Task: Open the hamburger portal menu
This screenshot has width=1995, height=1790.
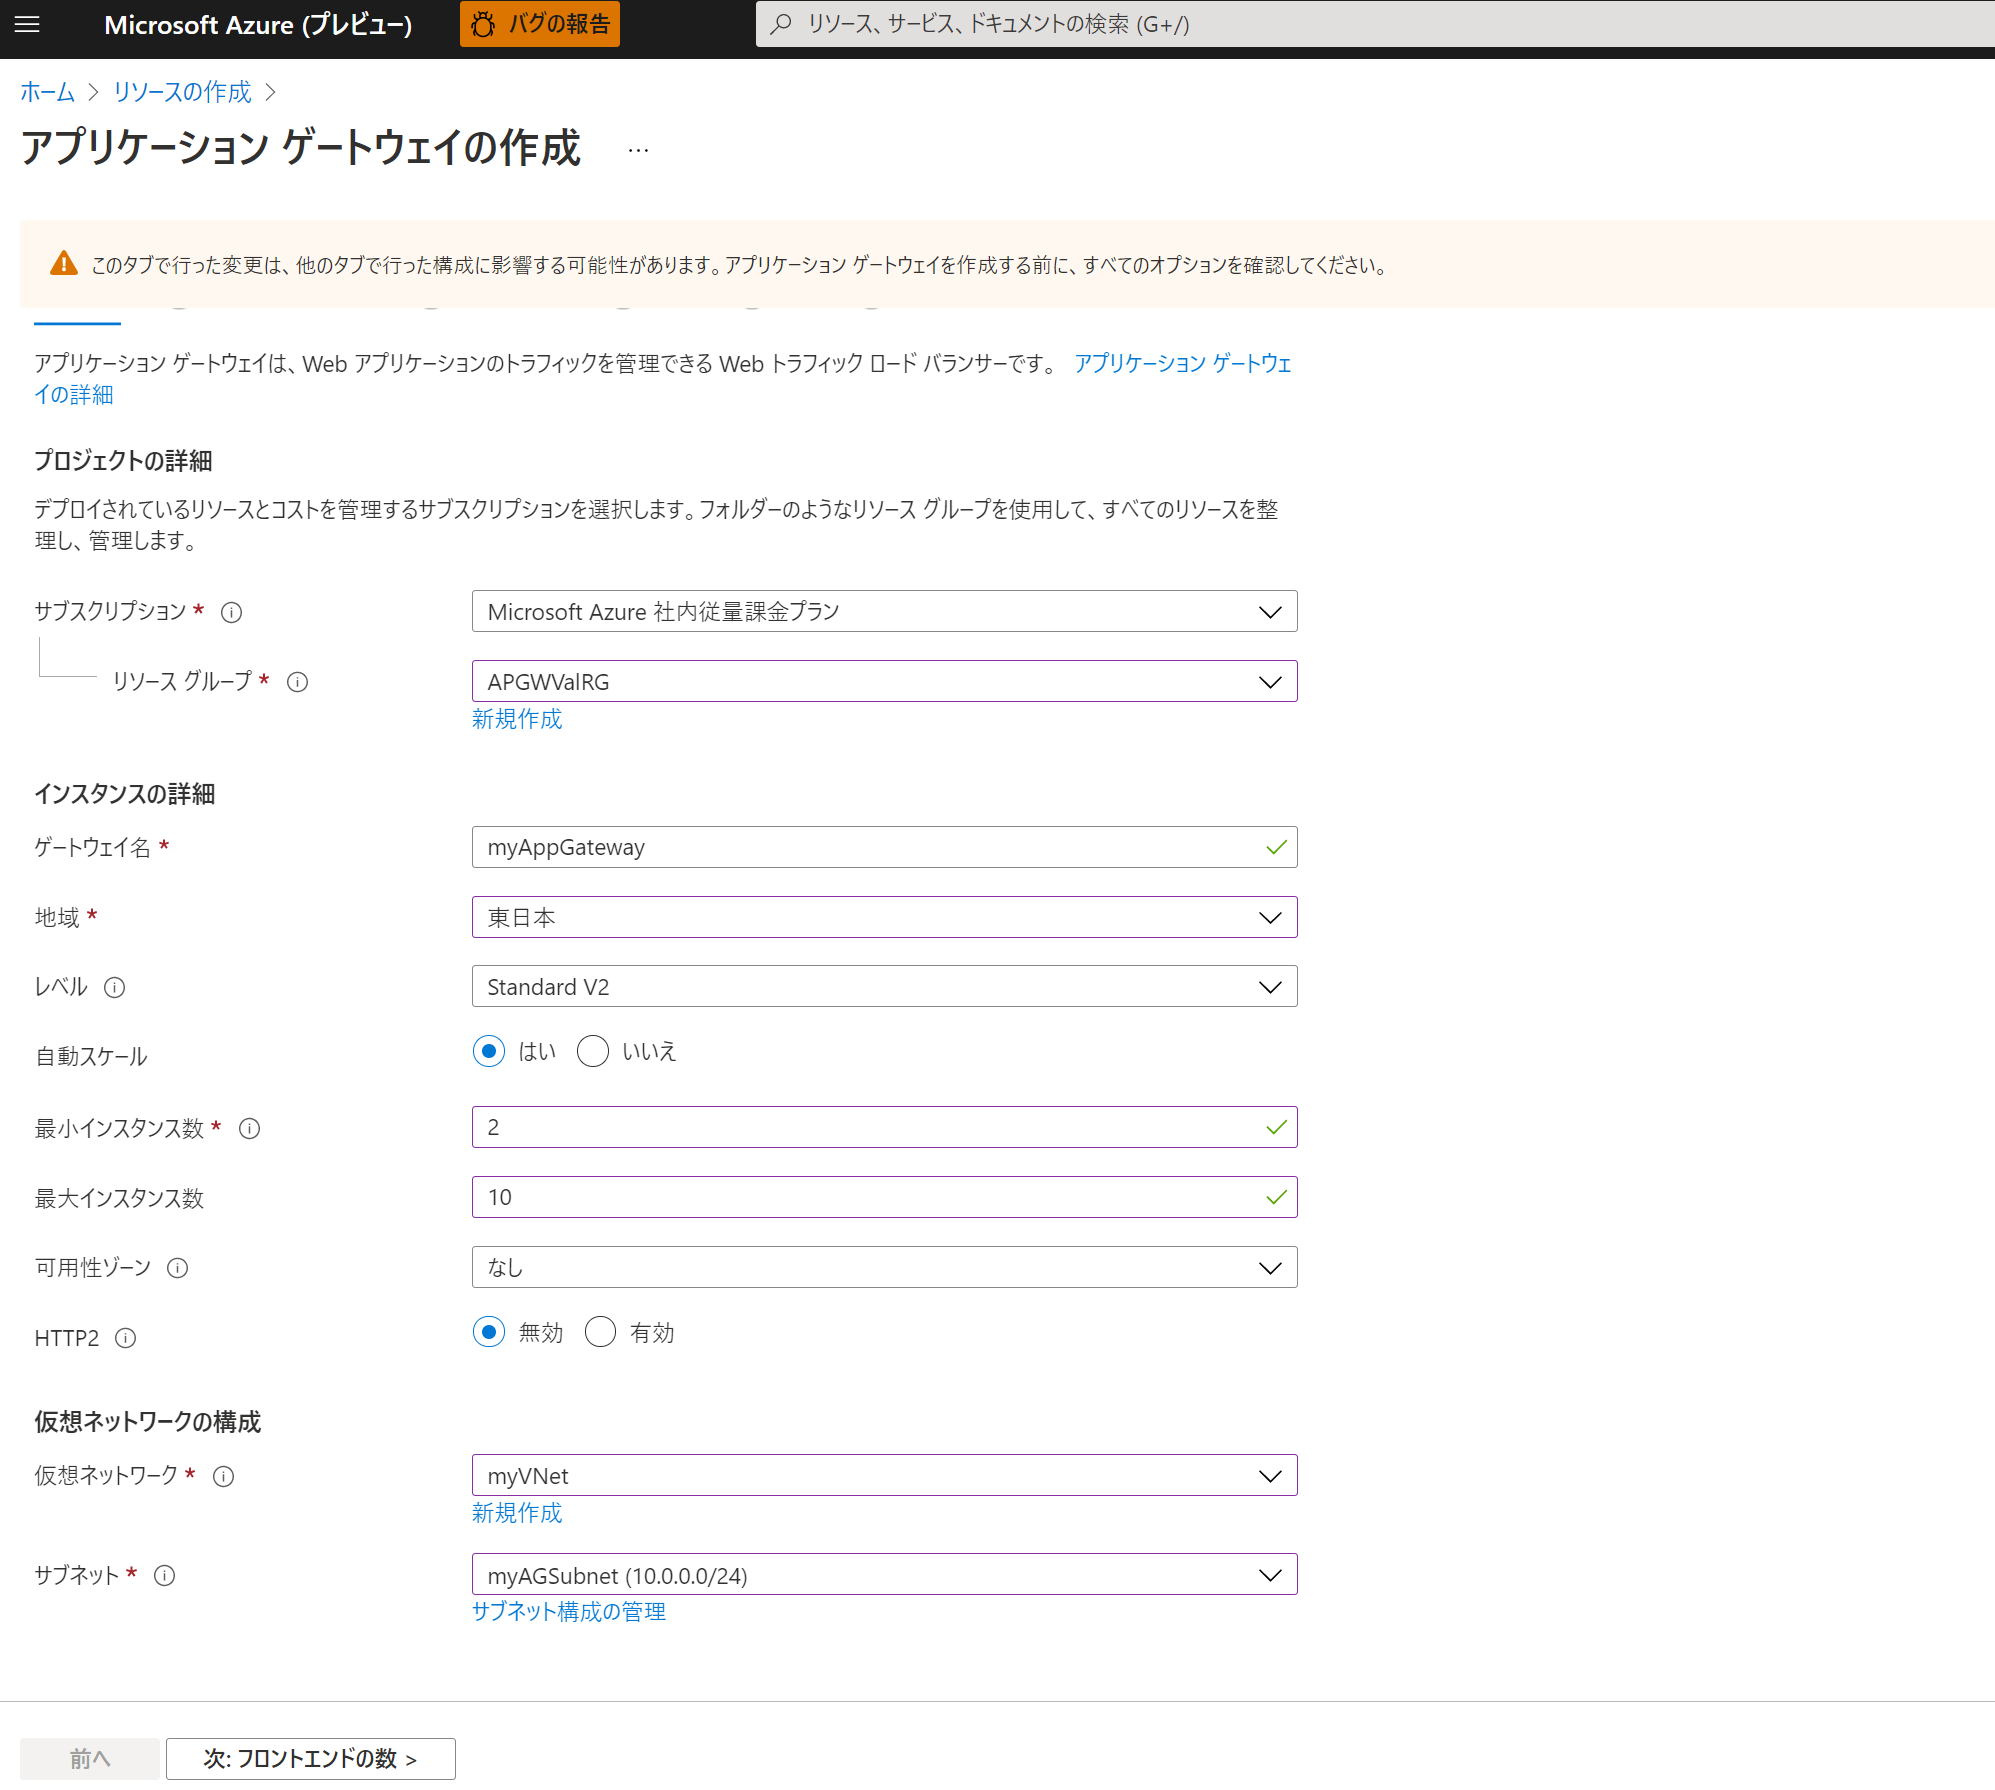Action: tap(28, 24)
